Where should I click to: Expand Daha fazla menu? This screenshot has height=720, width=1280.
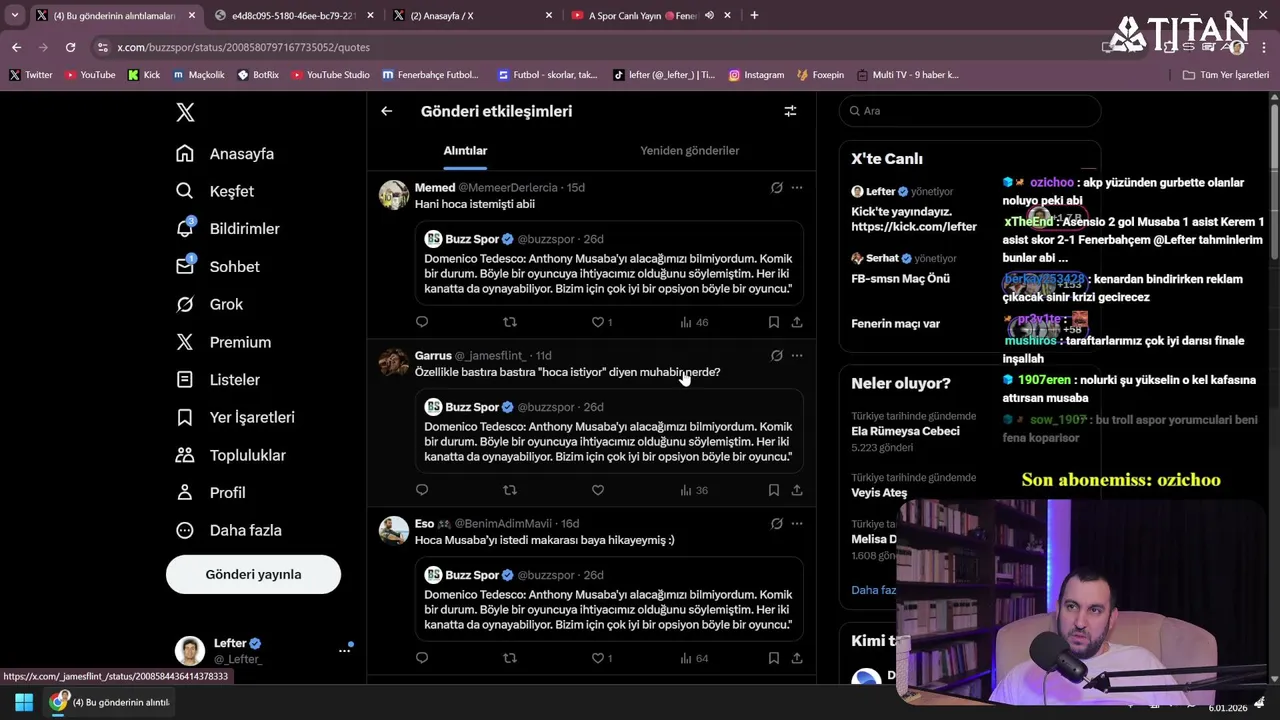tap(229, 530)
